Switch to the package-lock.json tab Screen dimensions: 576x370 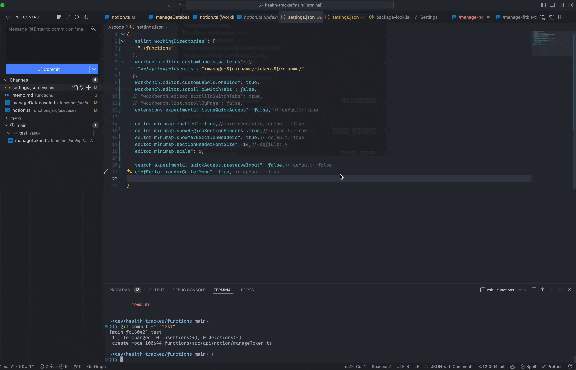click(x=389, y=17)
